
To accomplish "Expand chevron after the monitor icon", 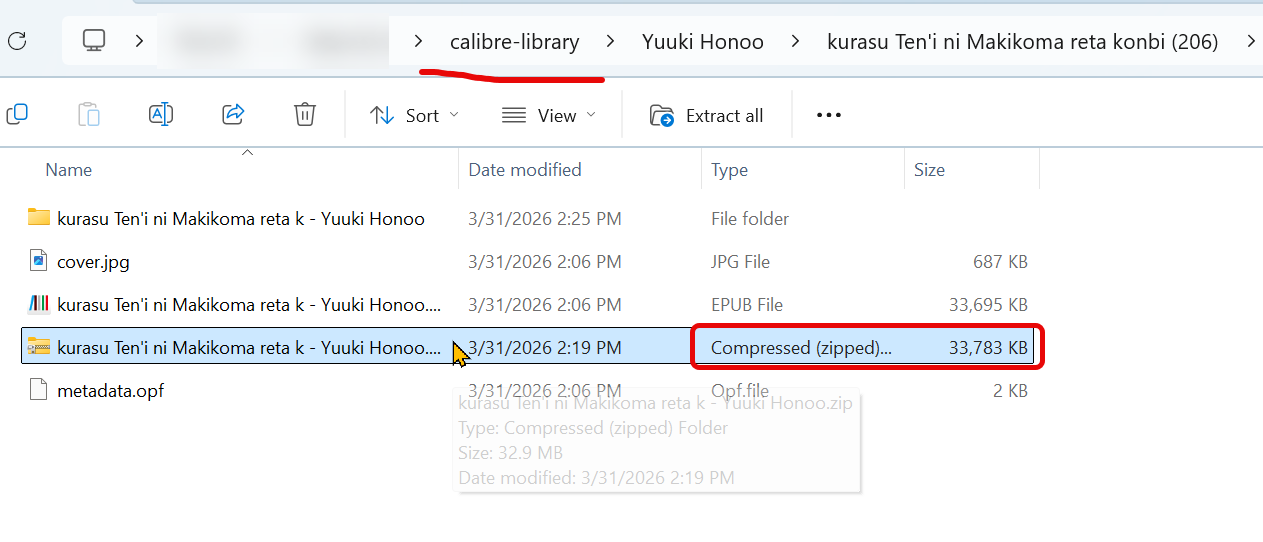I will pos(139,41).
